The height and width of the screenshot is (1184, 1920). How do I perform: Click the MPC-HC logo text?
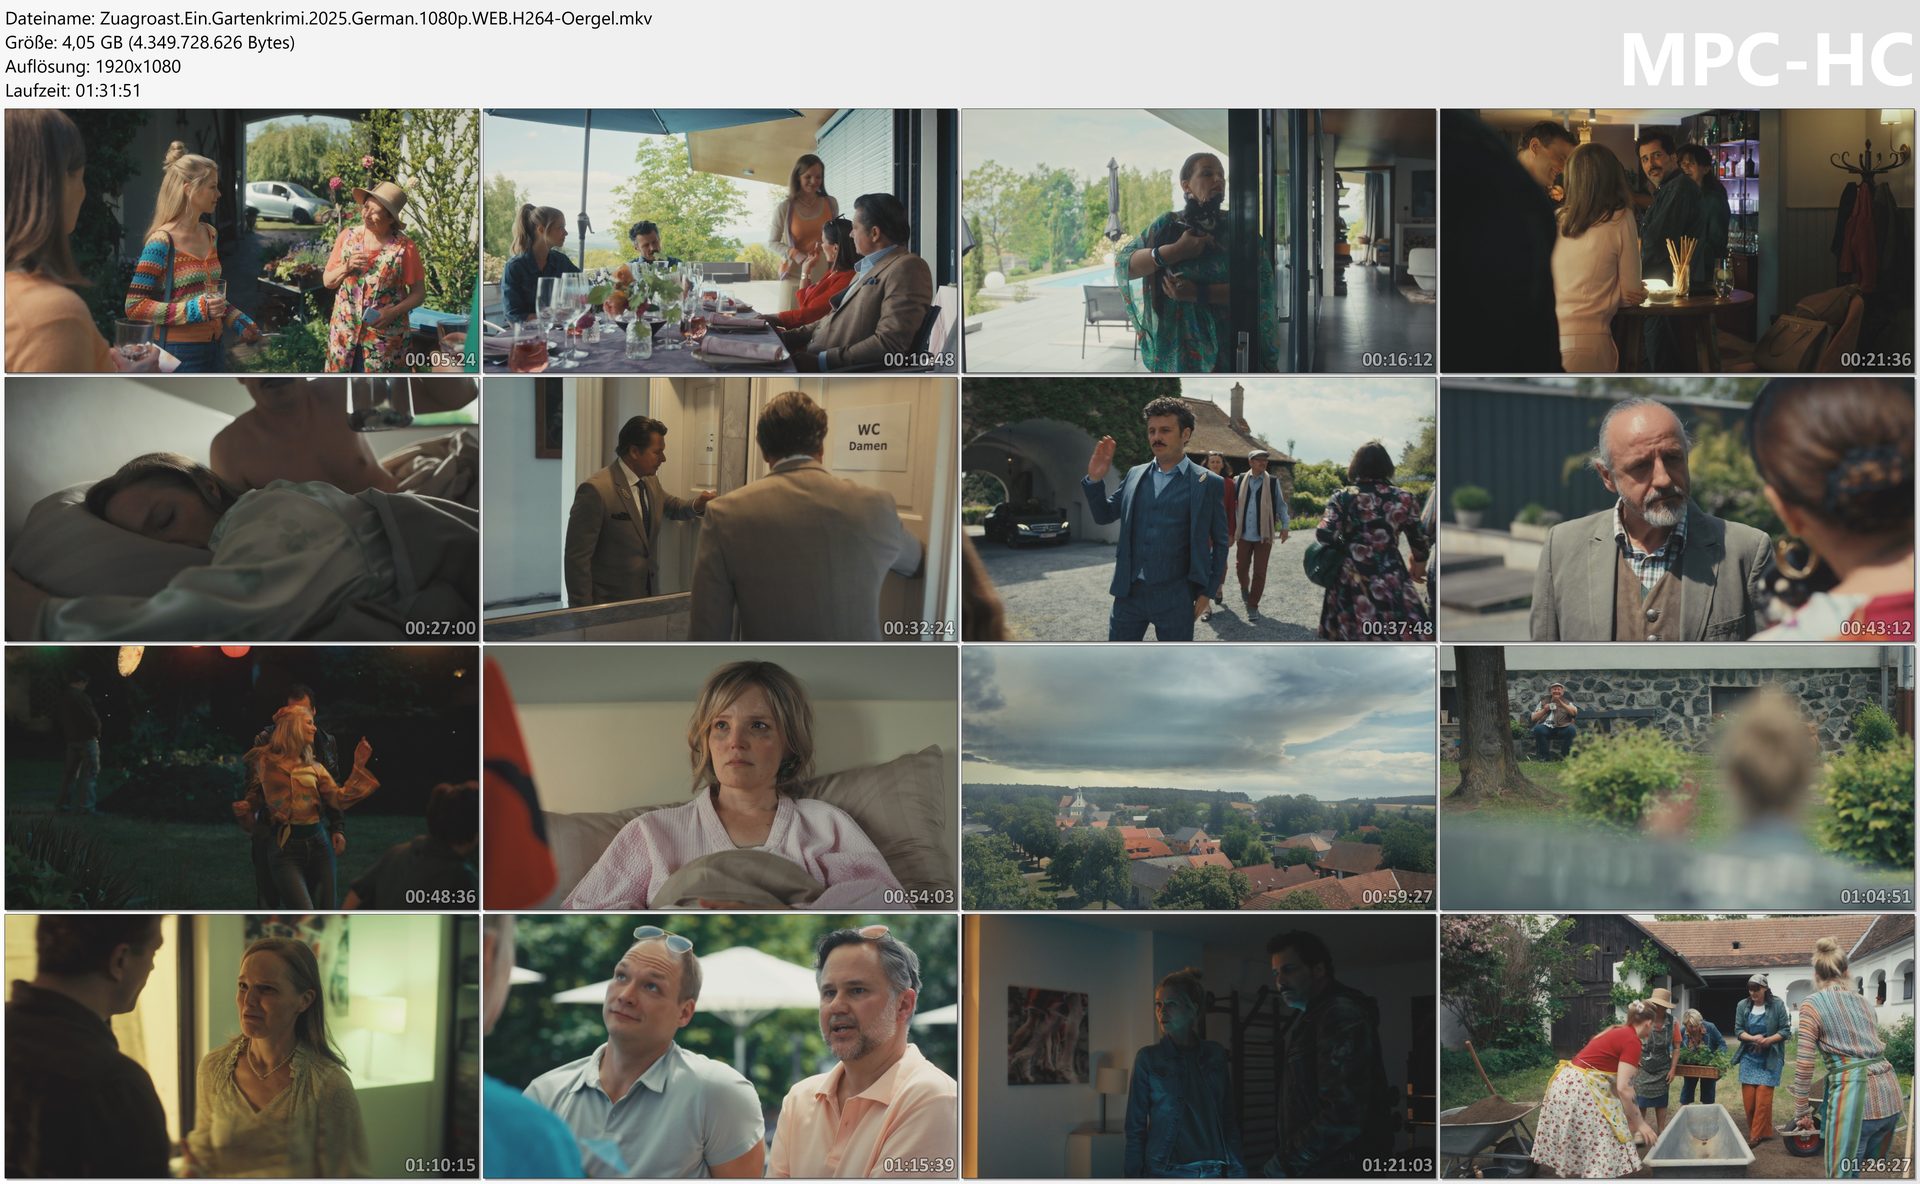coord(1765,60)
